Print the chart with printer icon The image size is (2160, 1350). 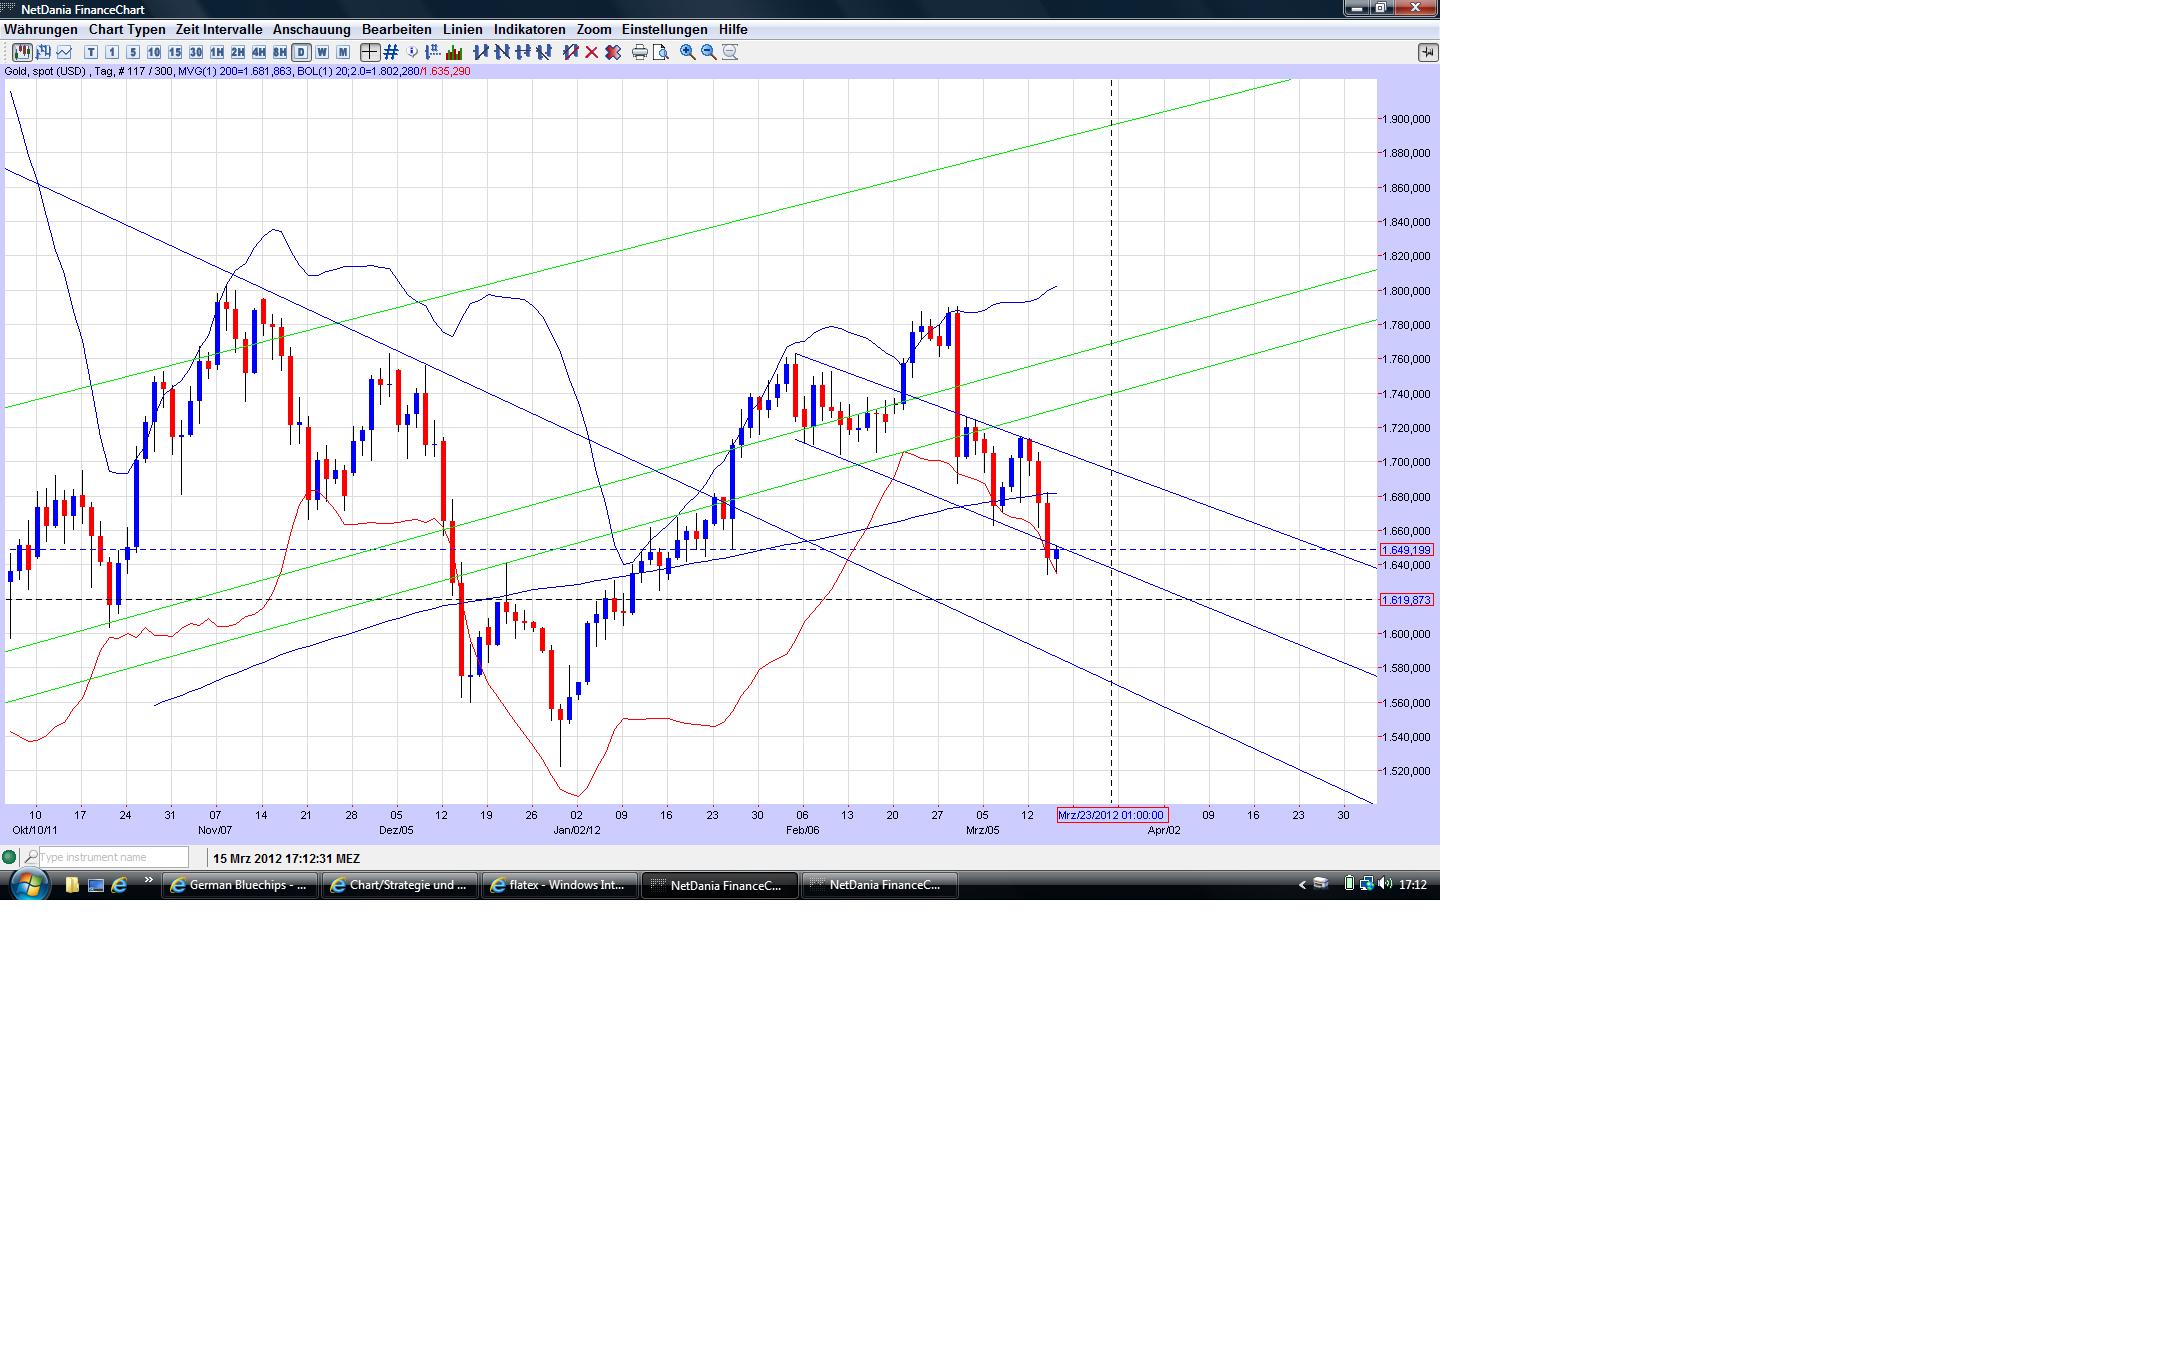tap(639, 52)
